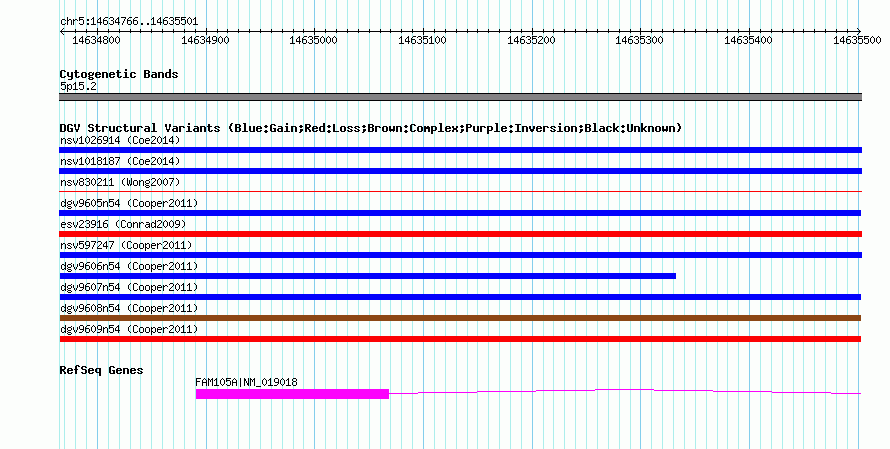Click the FAM105A|NM_019018 gene label
The image size is (890, 449).
pos(246,382)
